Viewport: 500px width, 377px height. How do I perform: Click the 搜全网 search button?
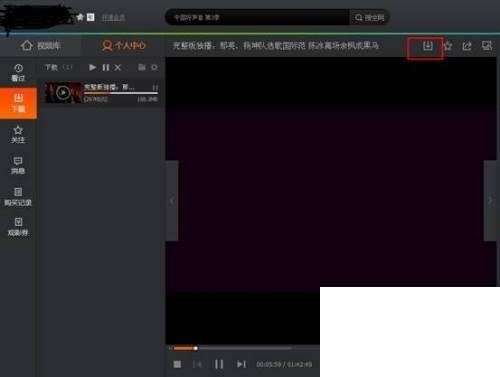369,17
